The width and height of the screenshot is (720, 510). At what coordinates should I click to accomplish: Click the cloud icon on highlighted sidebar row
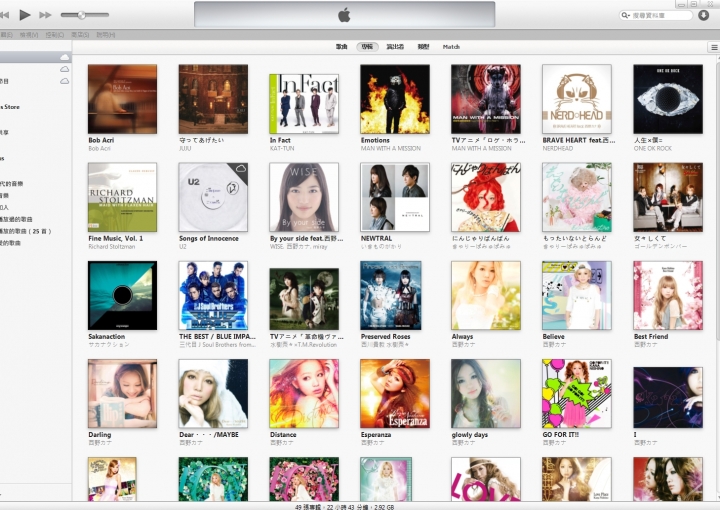65,57
